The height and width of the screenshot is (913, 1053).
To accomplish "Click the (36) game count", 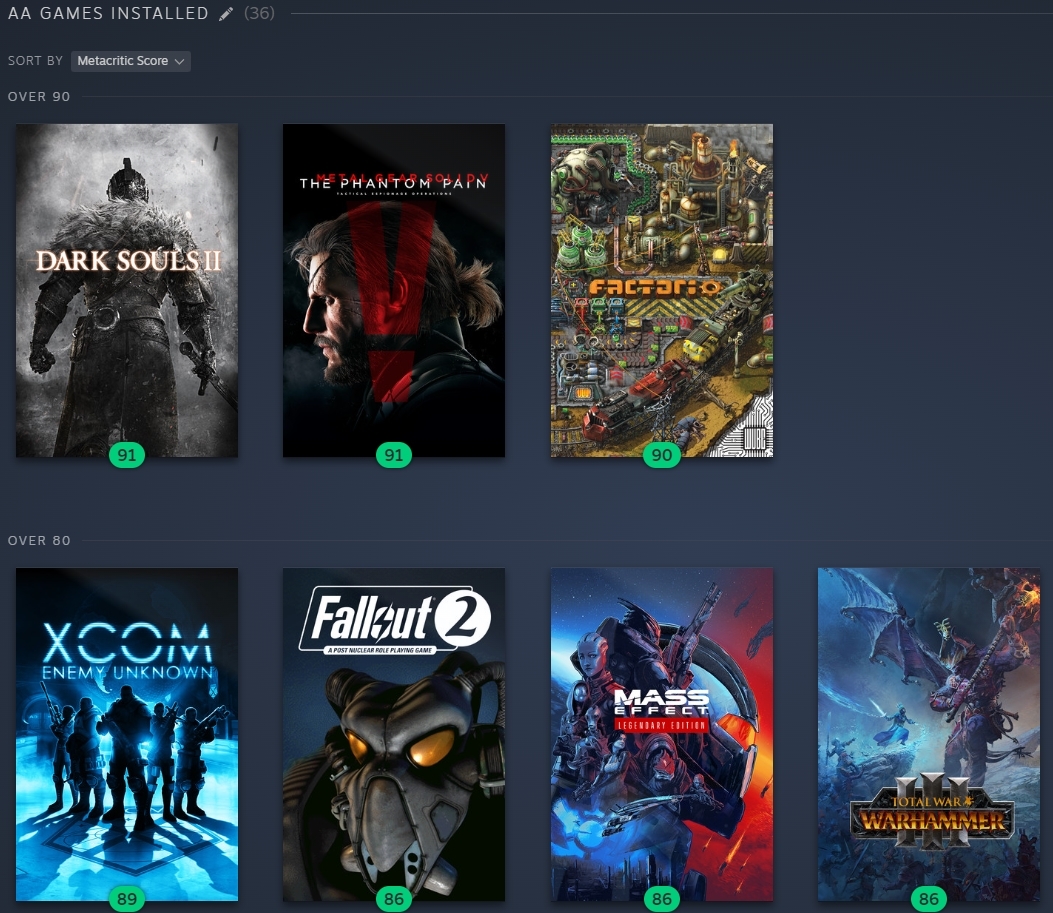I will pyautogui.click(x=259, y=13).
